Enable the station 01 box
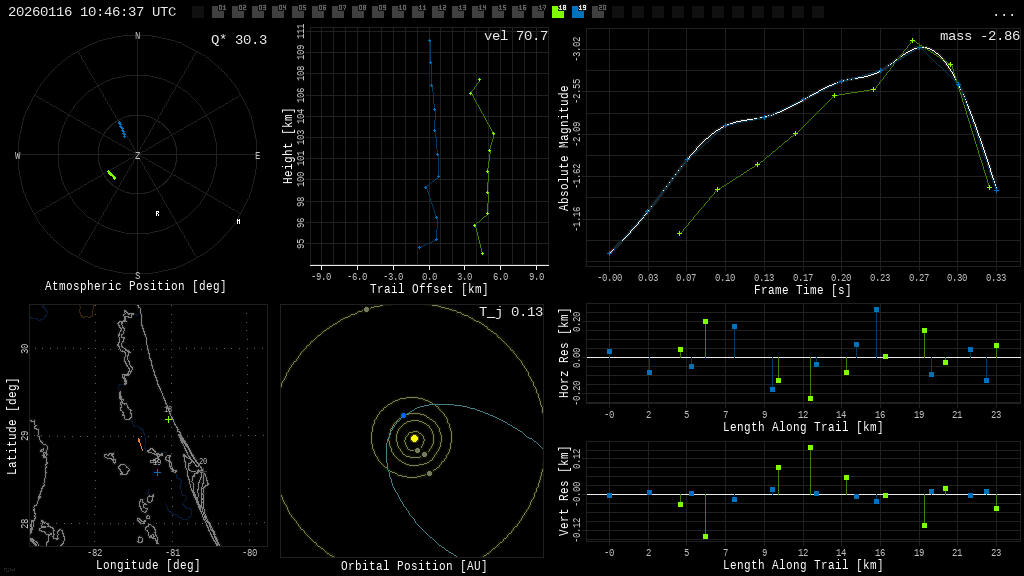This screenshot has height=576, width=1024. [218, 12]
